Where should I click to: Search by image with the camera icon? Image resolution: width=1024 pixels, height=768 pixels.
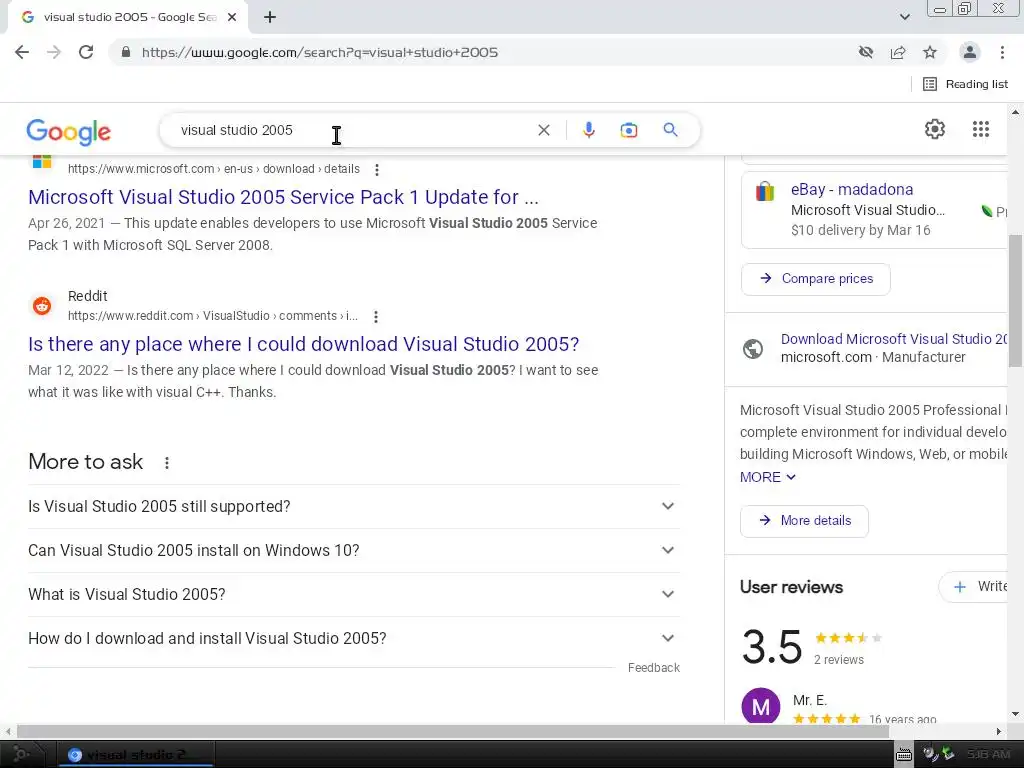point(628,130)
